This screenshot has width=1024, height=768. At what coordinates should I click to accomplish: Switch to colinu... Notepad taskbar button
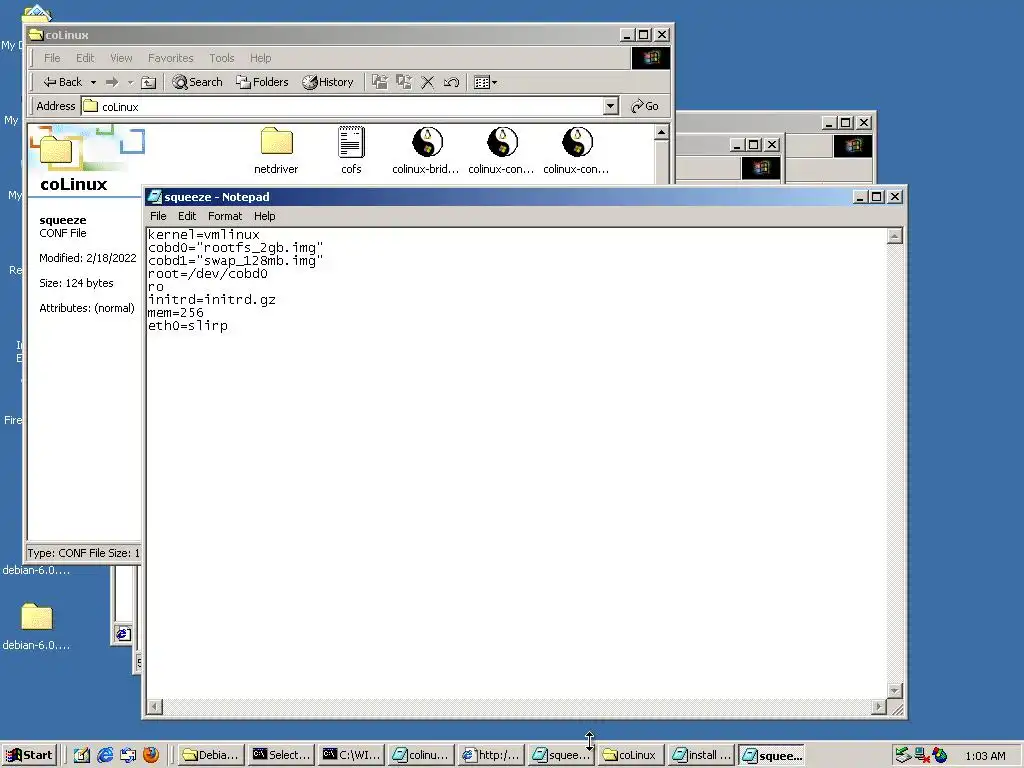click(421, 755)
